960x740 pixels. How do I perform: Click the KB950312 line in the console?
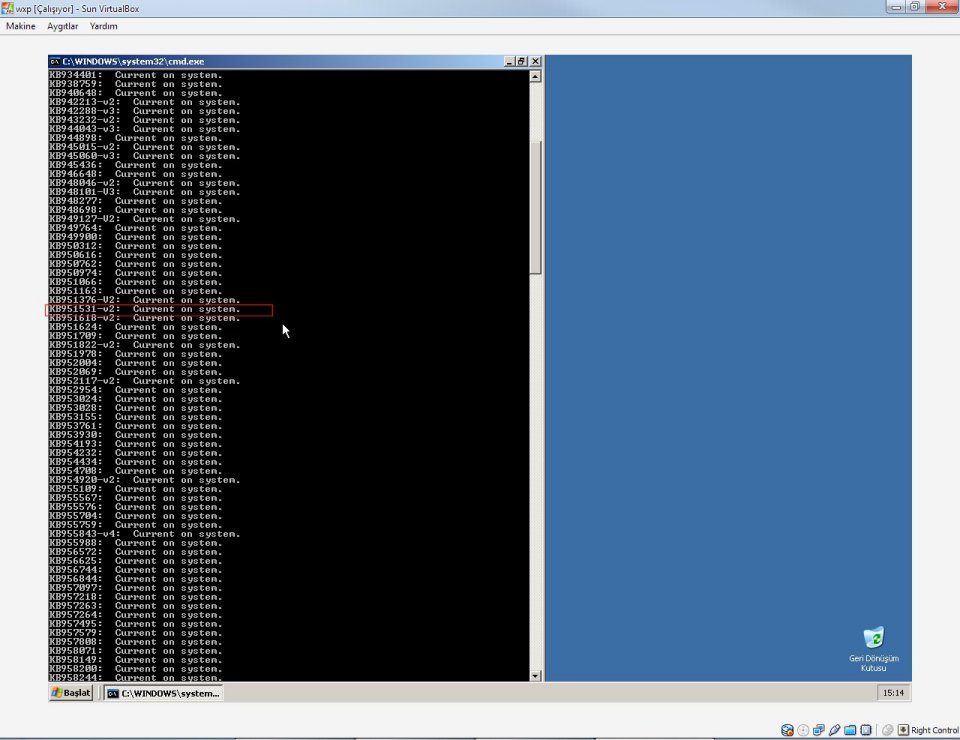tap(136, 246)
